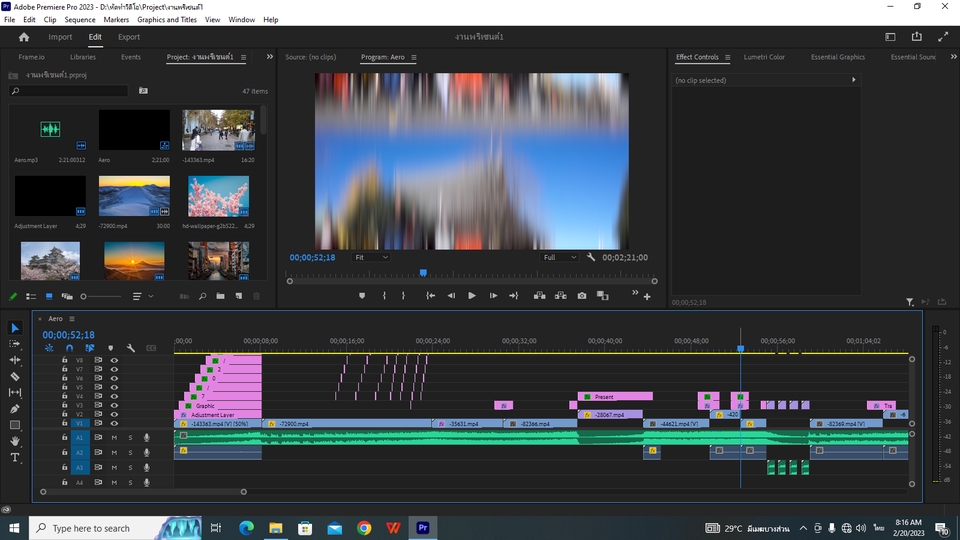
Task: Select the Pen tool in the toolbar
Action: tap(15, 408)
